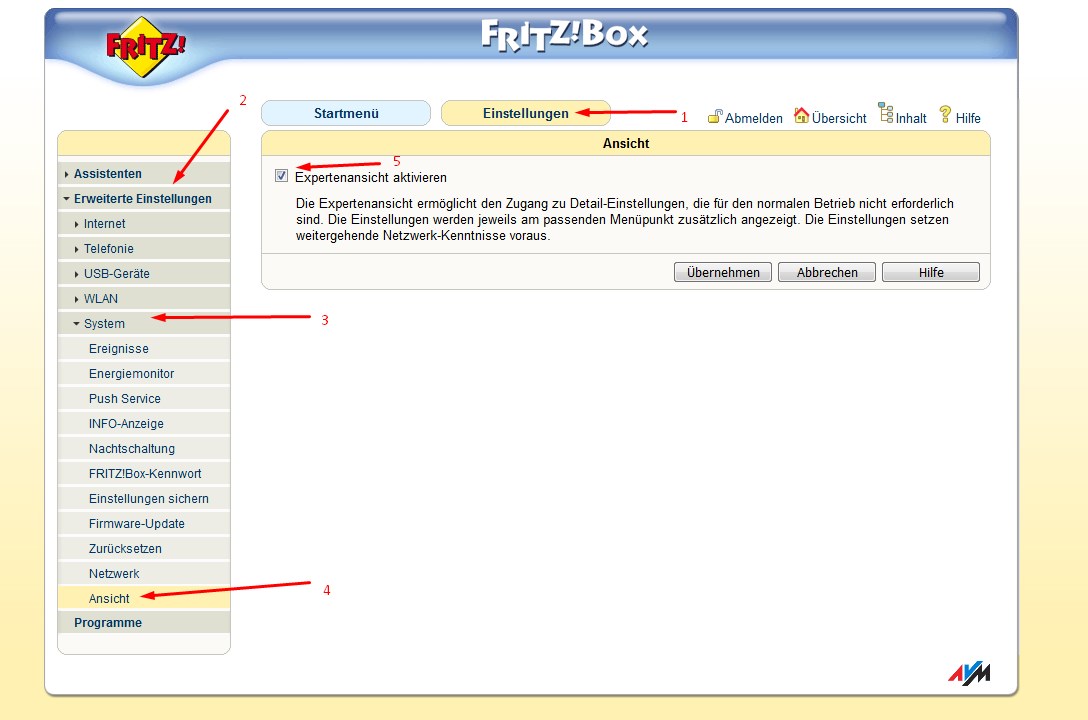
Task: Open the Push Service menu entry
Action: (144, 398)
